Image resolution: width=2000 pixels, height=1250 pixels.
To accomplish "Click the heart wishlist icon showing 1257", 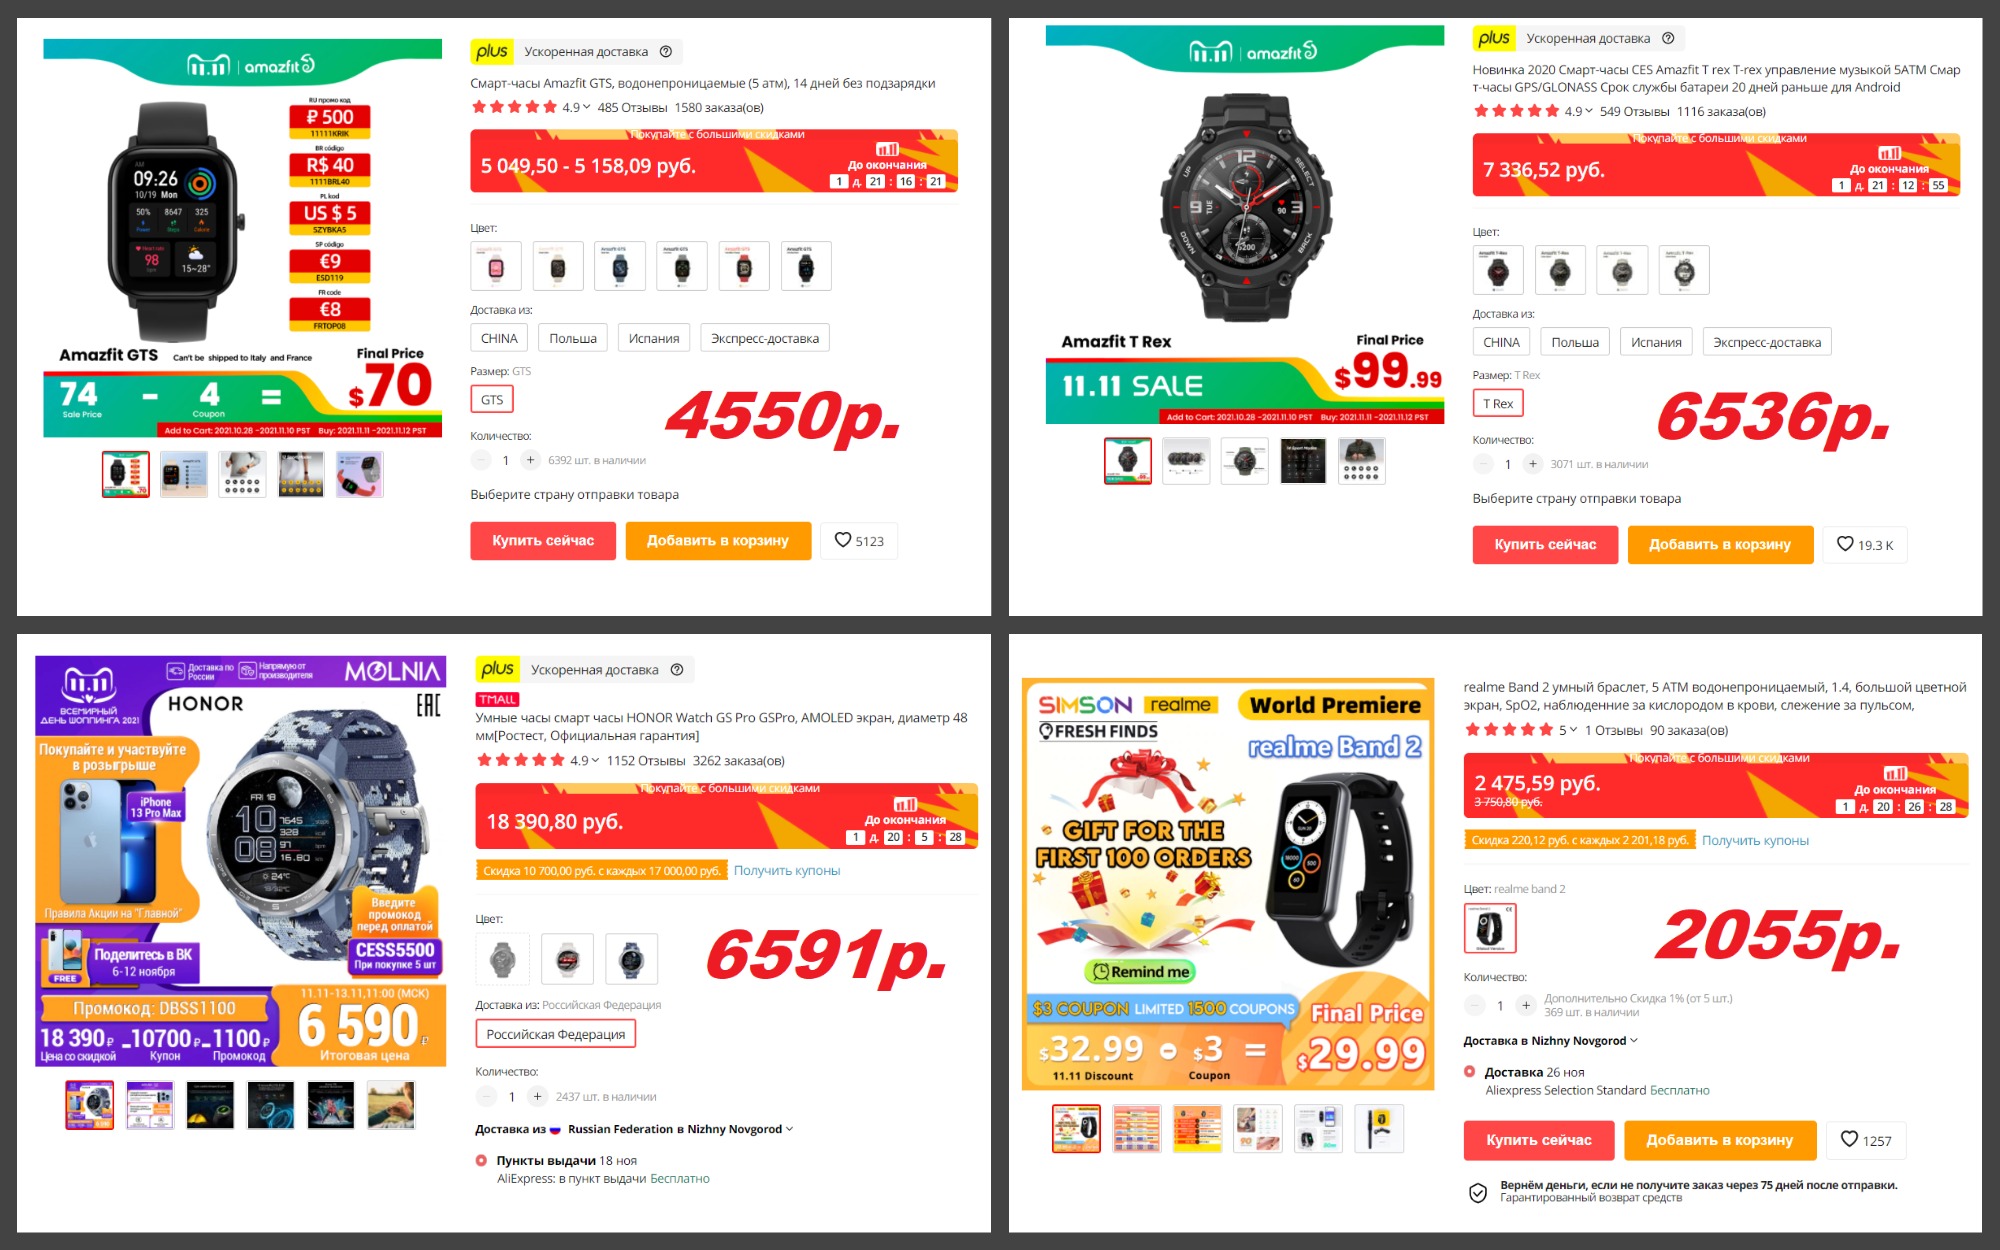I will tap(1849, 1140).
